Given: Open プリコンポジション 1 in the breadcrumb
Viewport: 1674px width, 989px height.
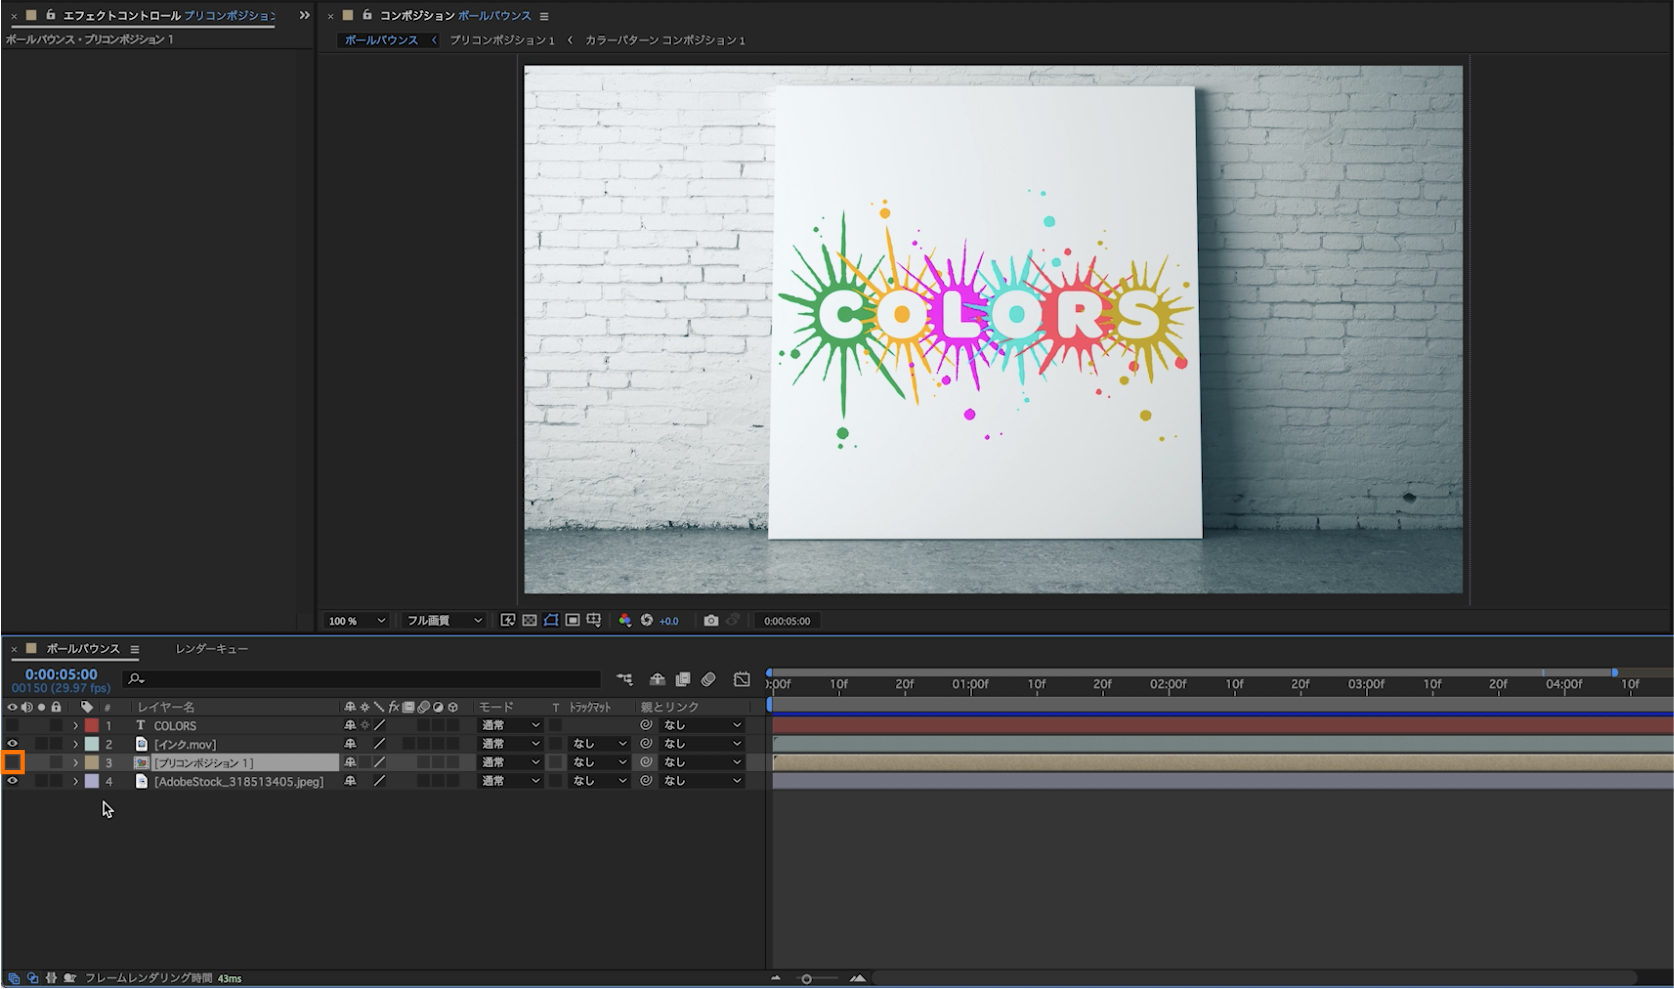Looking at the screenshot, I should pyautogui.click(x=501, y=40).
